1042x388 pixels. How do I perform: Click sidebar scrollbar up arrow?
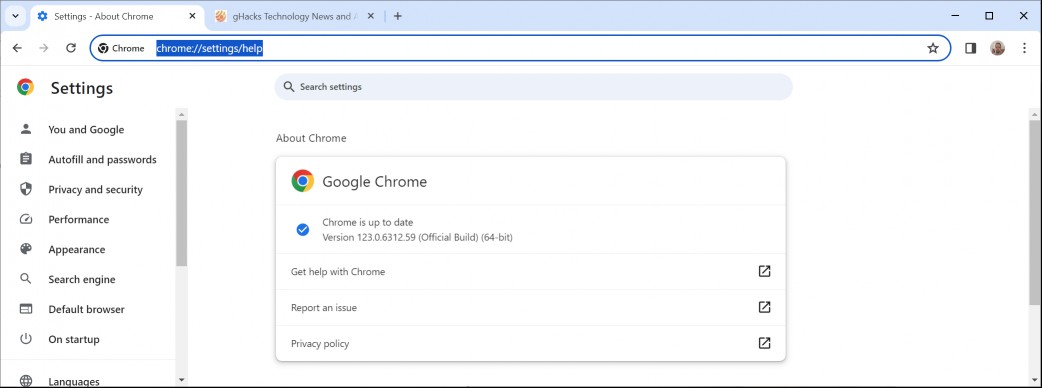coord(181,114)
